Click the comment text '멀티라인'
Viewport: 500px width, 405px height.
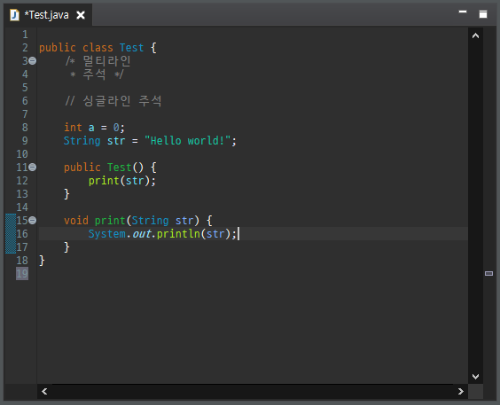[x=107, y=61]
